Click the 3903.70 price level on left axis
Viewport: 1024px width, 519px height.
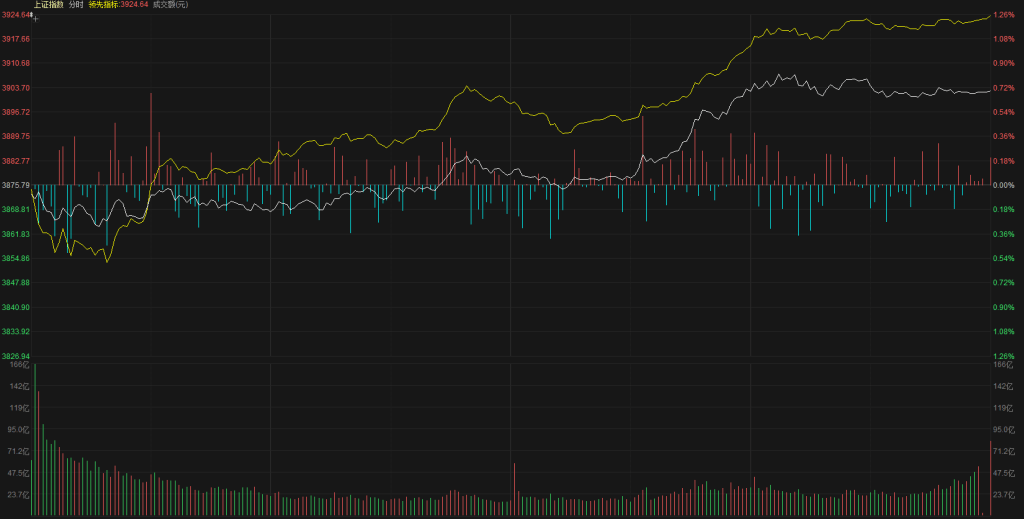click(x=16, y=88)
